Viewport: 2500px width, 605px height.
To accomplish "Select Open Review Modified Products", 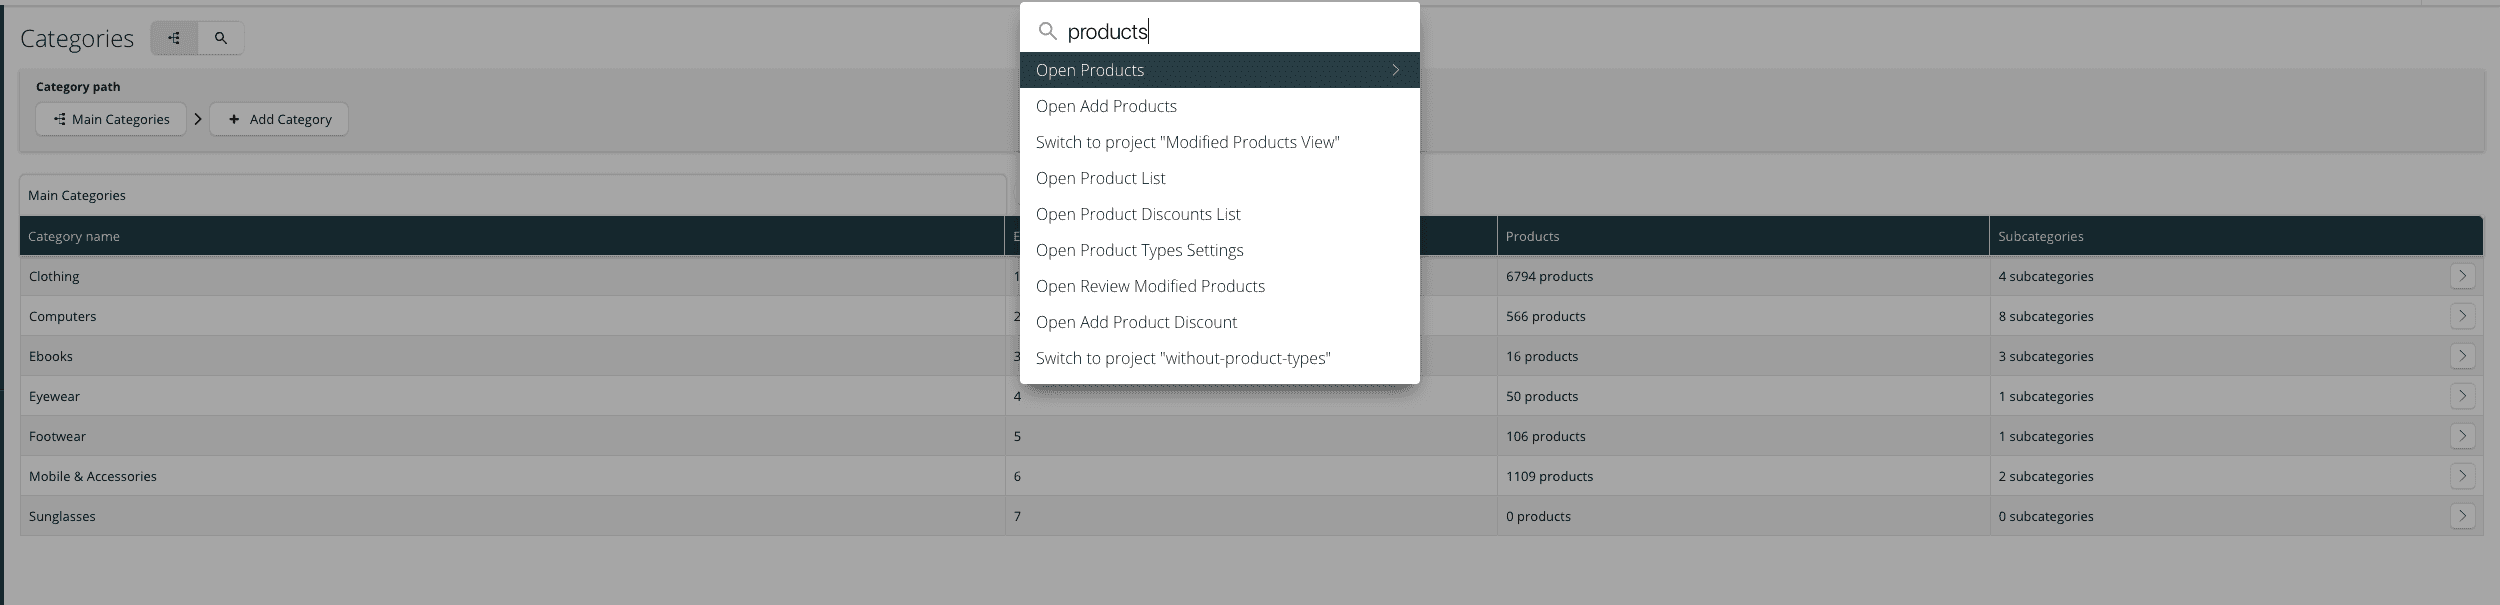I will [1150, 286].
